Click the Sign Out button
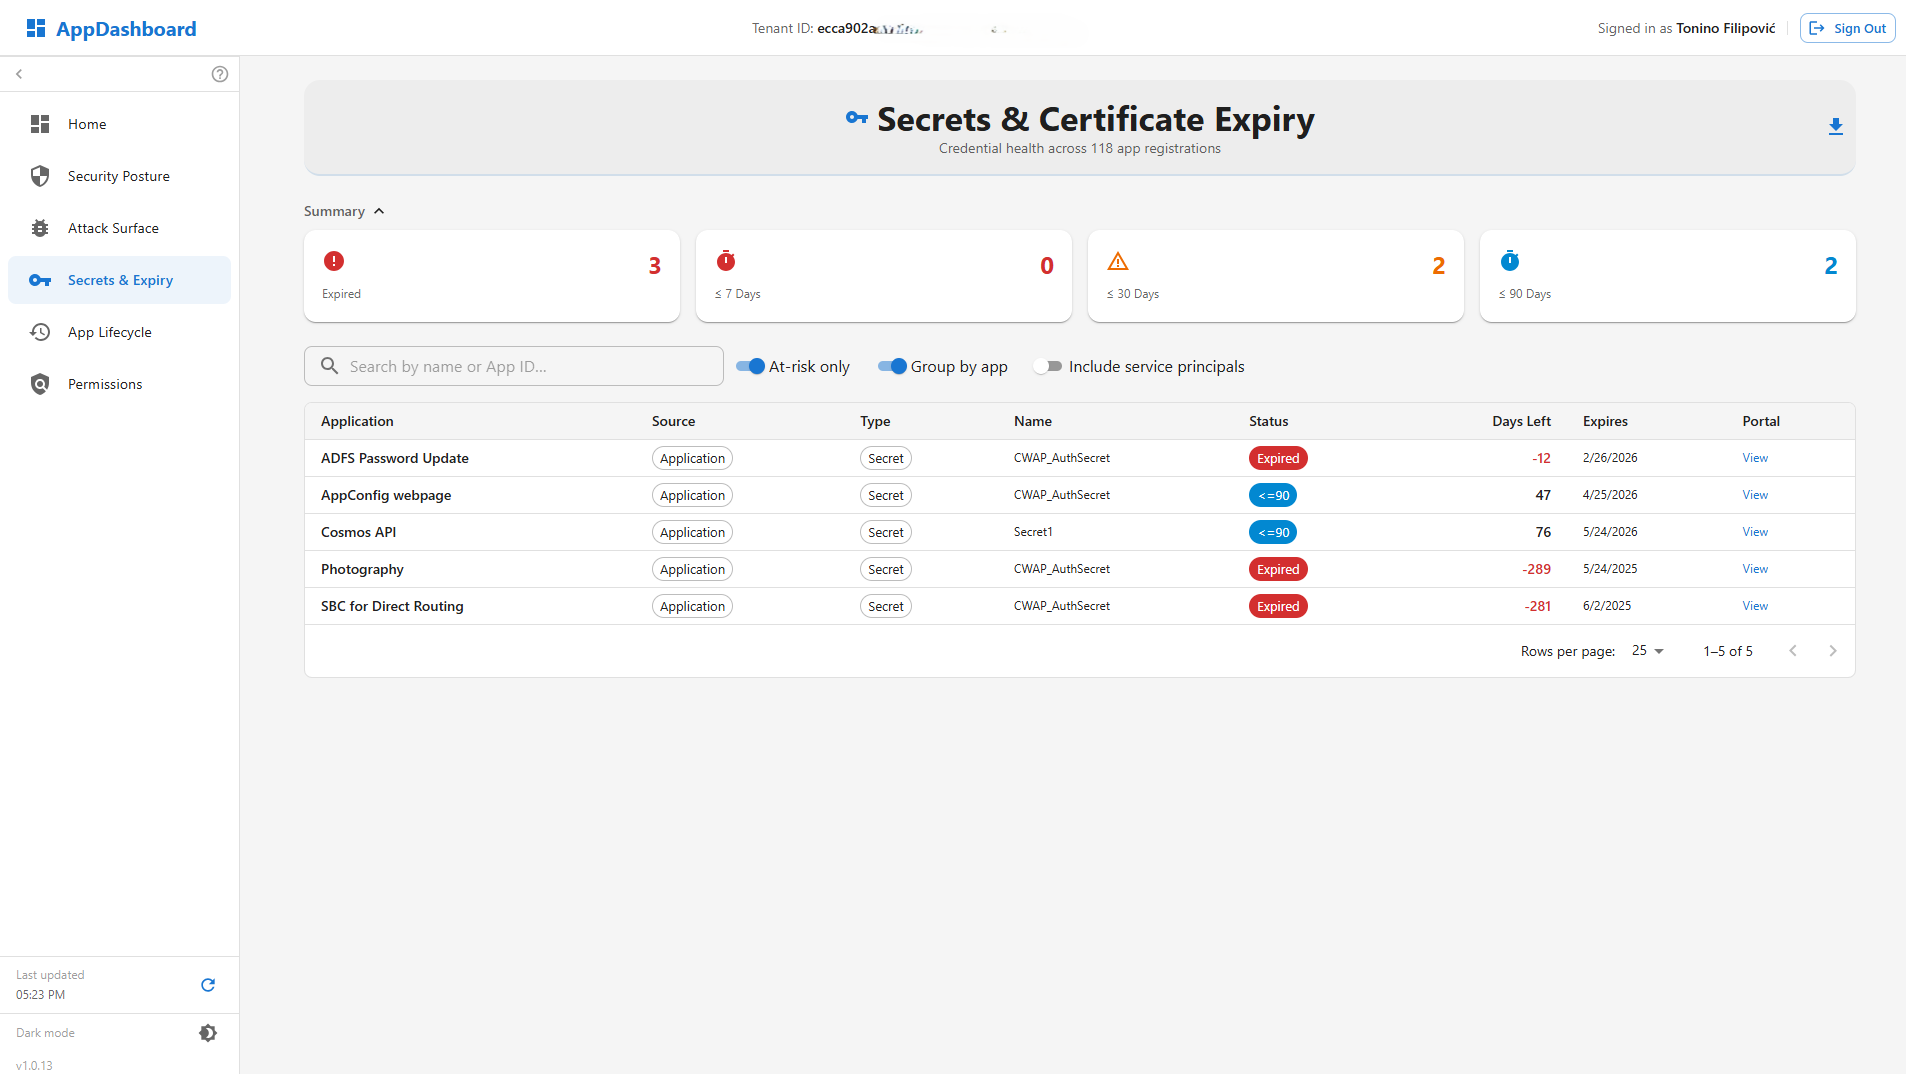 [1847, 28]
